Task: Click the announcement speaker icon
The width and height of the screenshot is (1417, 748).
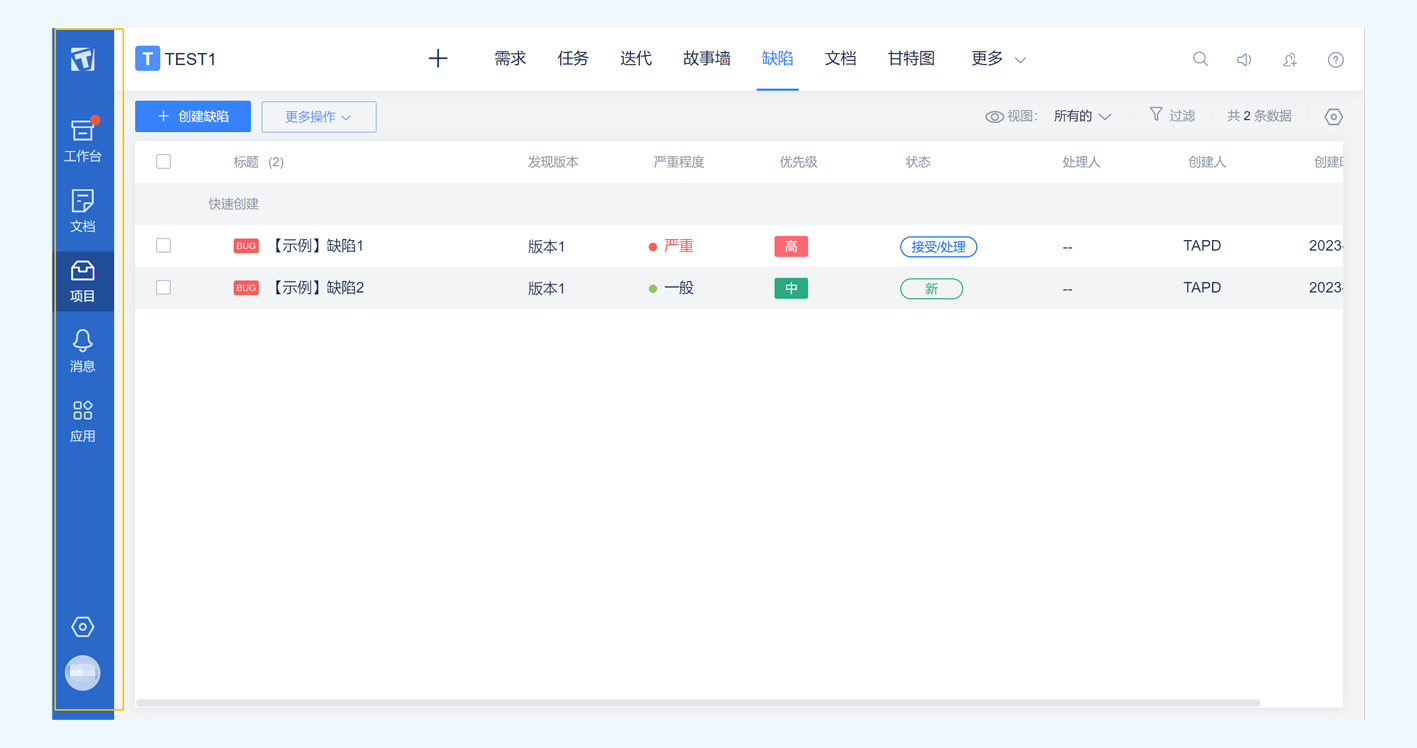Action: 1244,60
